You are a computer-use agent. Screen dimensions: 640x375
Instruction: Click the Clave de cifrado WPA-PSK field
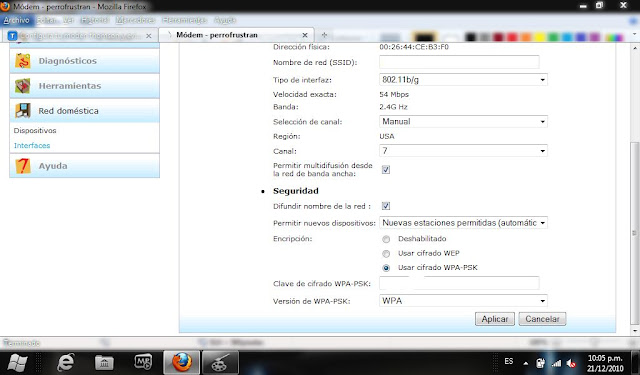459,283
